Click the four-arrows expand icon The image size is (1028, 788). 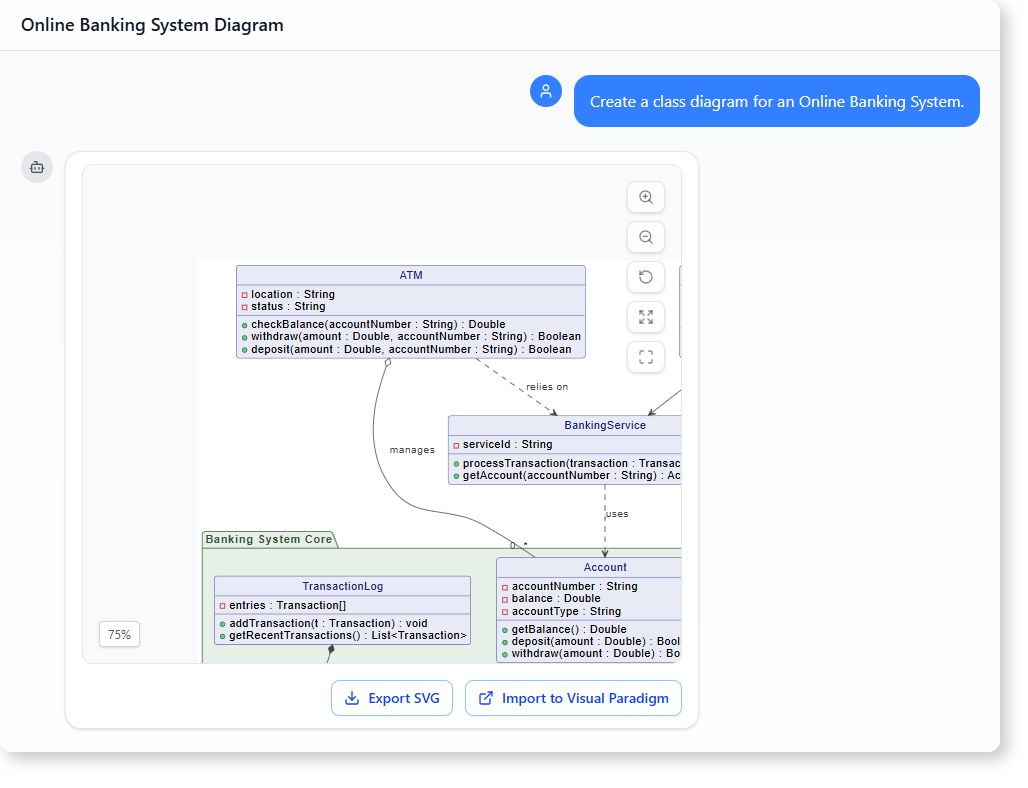tap(646, 317)
